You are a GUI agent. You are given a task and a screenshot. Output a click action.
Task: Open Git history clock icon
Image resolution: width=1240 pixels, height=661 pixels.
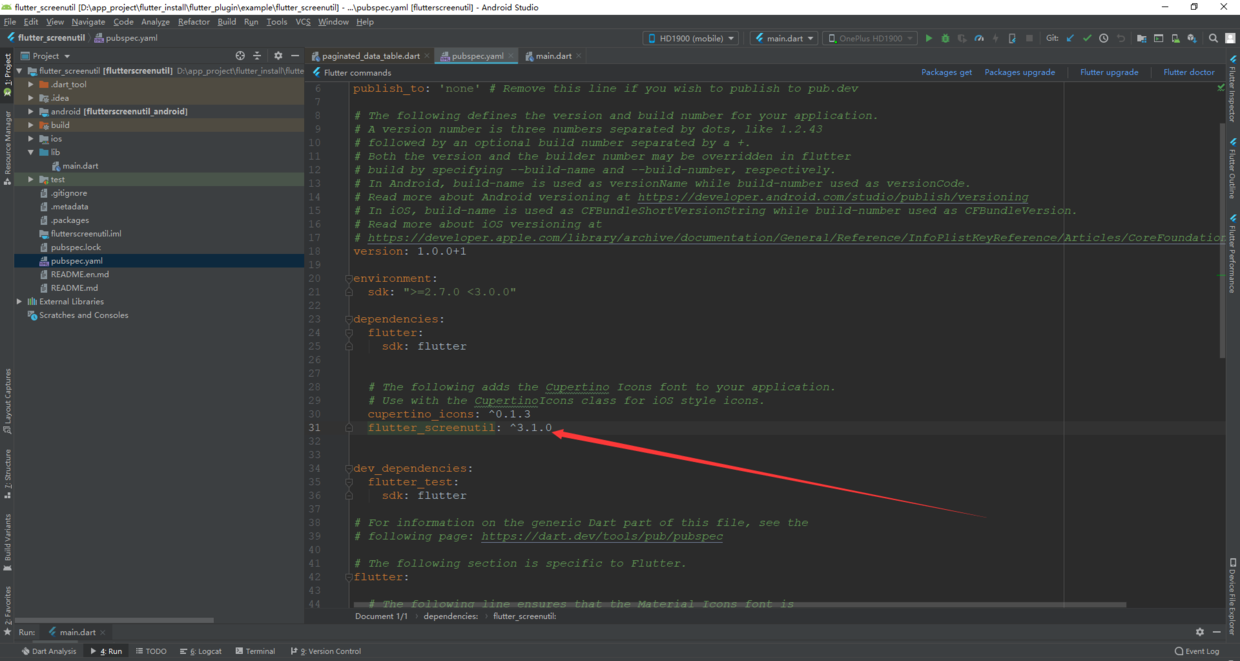pos(1104,38)
